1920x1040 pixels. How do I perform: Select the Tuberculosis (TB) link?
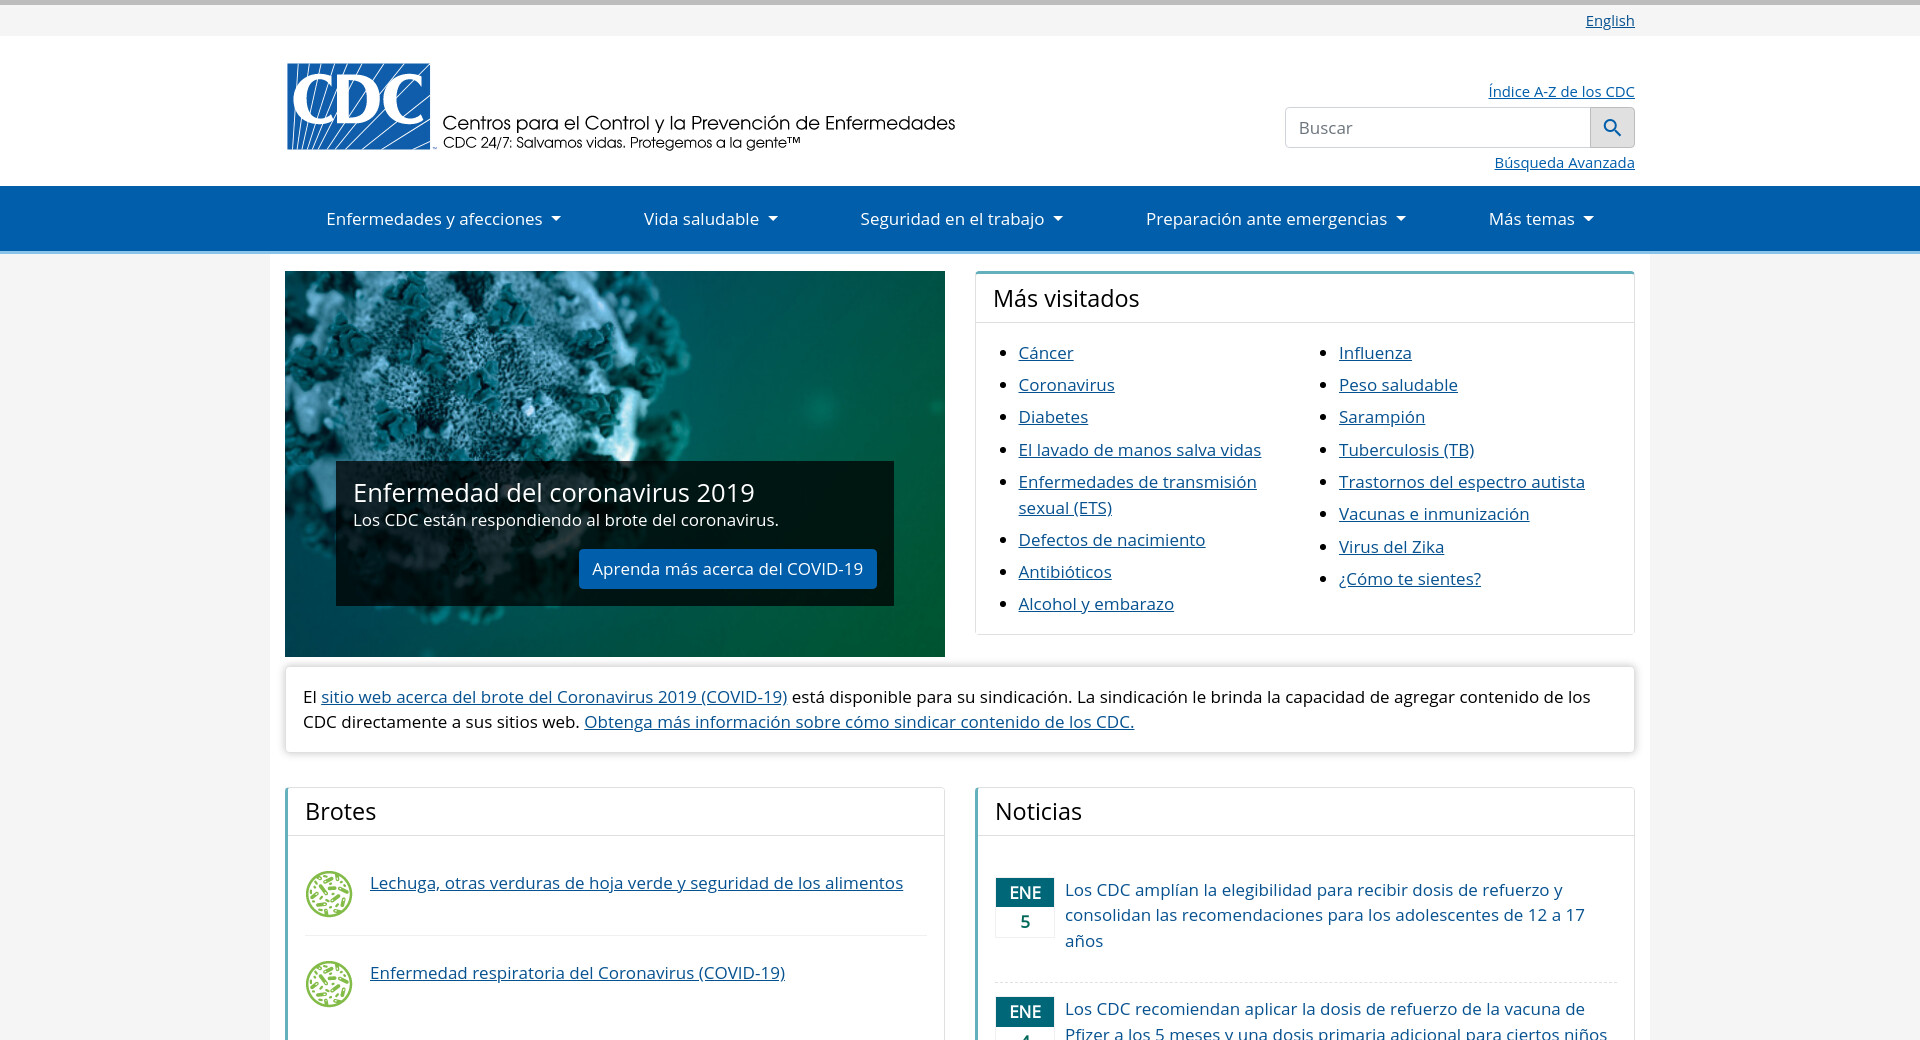[1406, 450]
